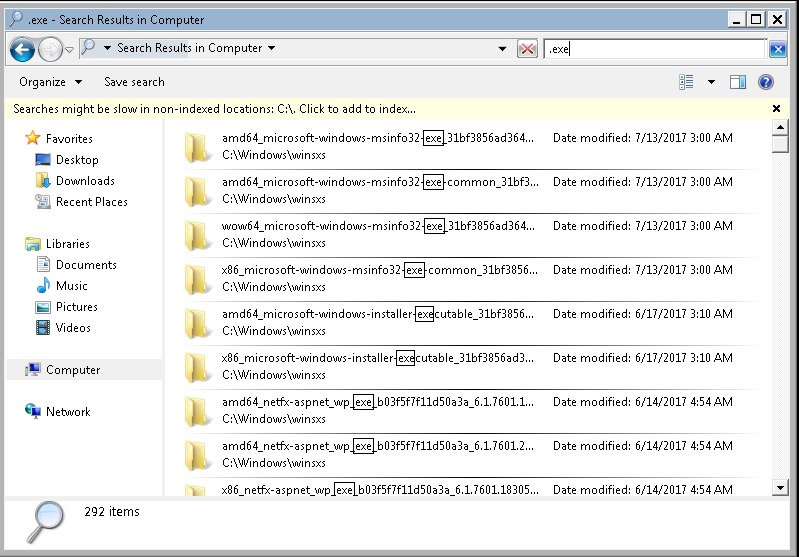Go back with the blue Back arrow

(x=22, y=49)
